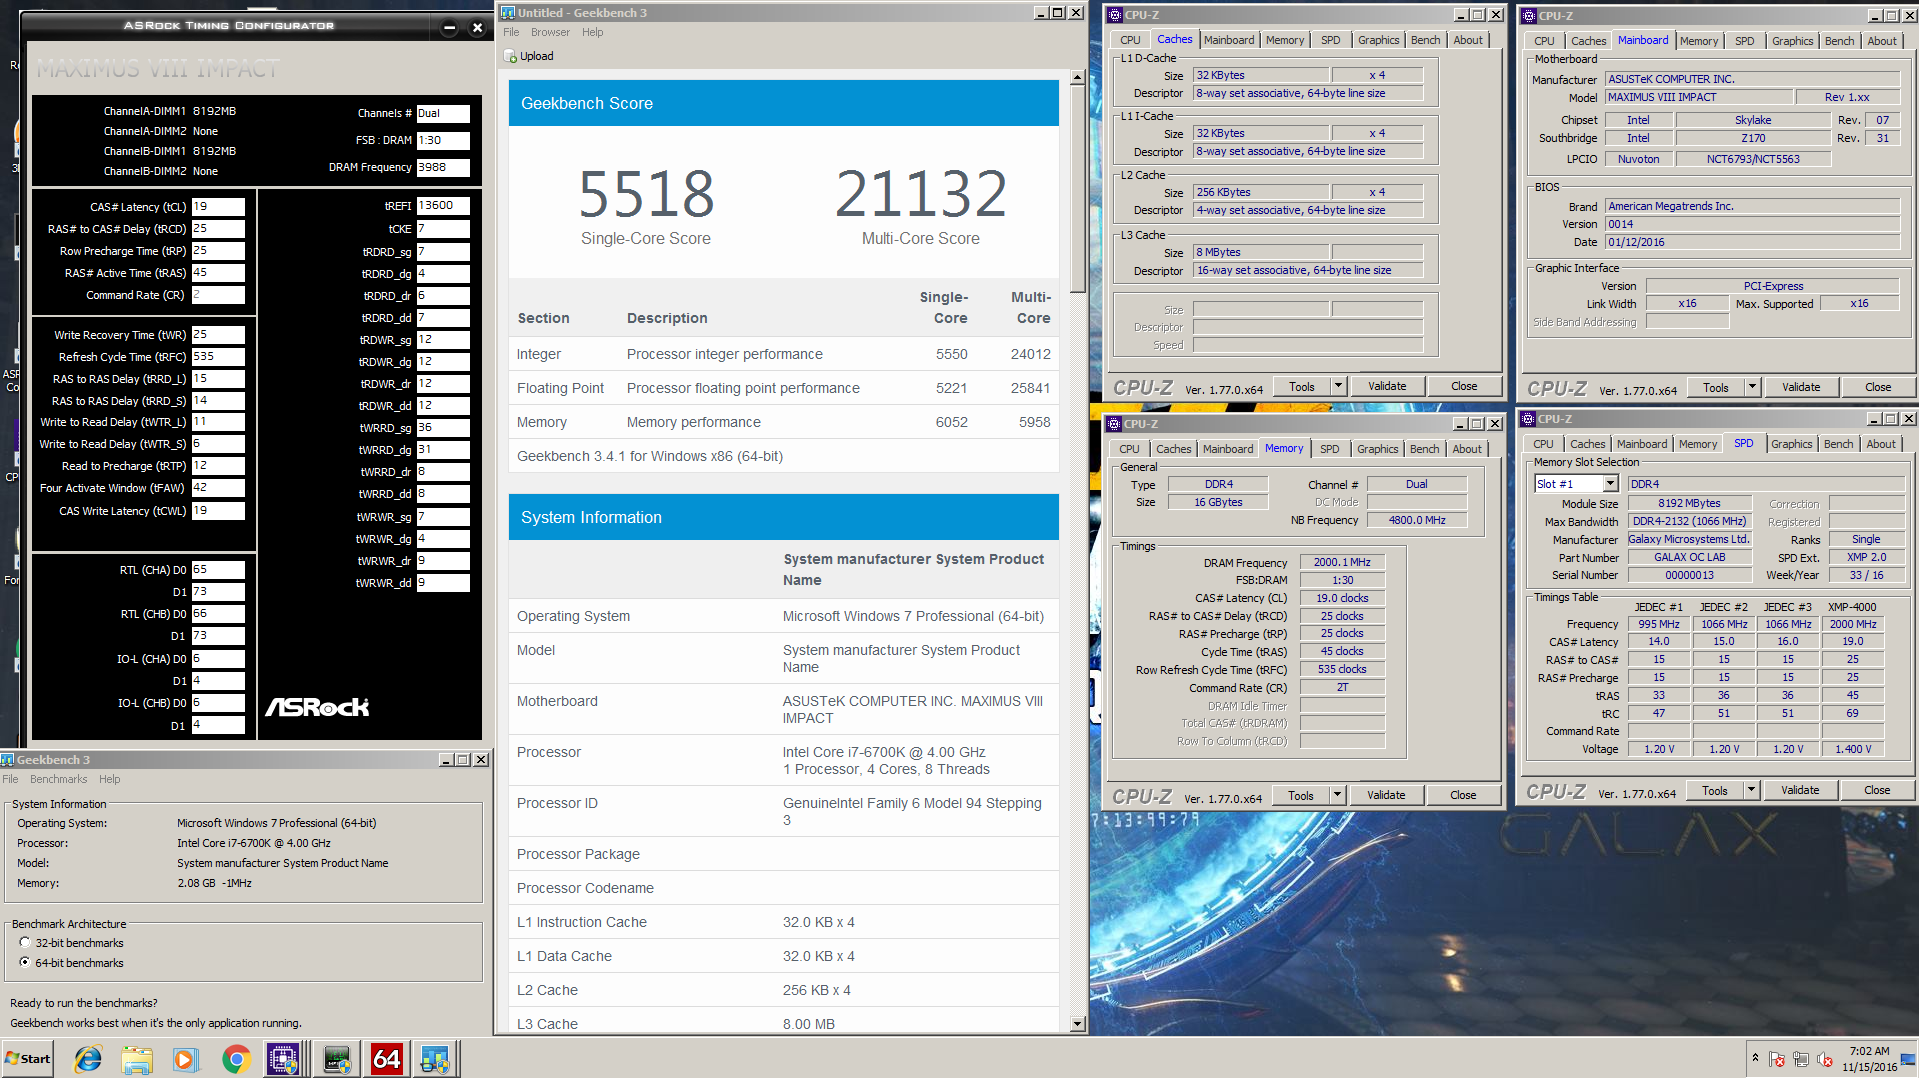The width and height of the screenshot is (1919, 1078).
Task: Close the ASRock Timing Configurator window
Action: pyautogui.click(x=477, y=27)
